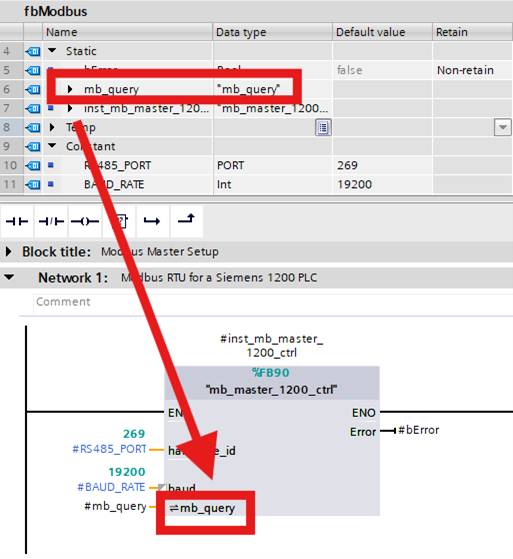This screenshot has height=559, width=513.
Task: Click the RS485_PORT name cell
Action: pyautogui.click(x=118, y=165)
